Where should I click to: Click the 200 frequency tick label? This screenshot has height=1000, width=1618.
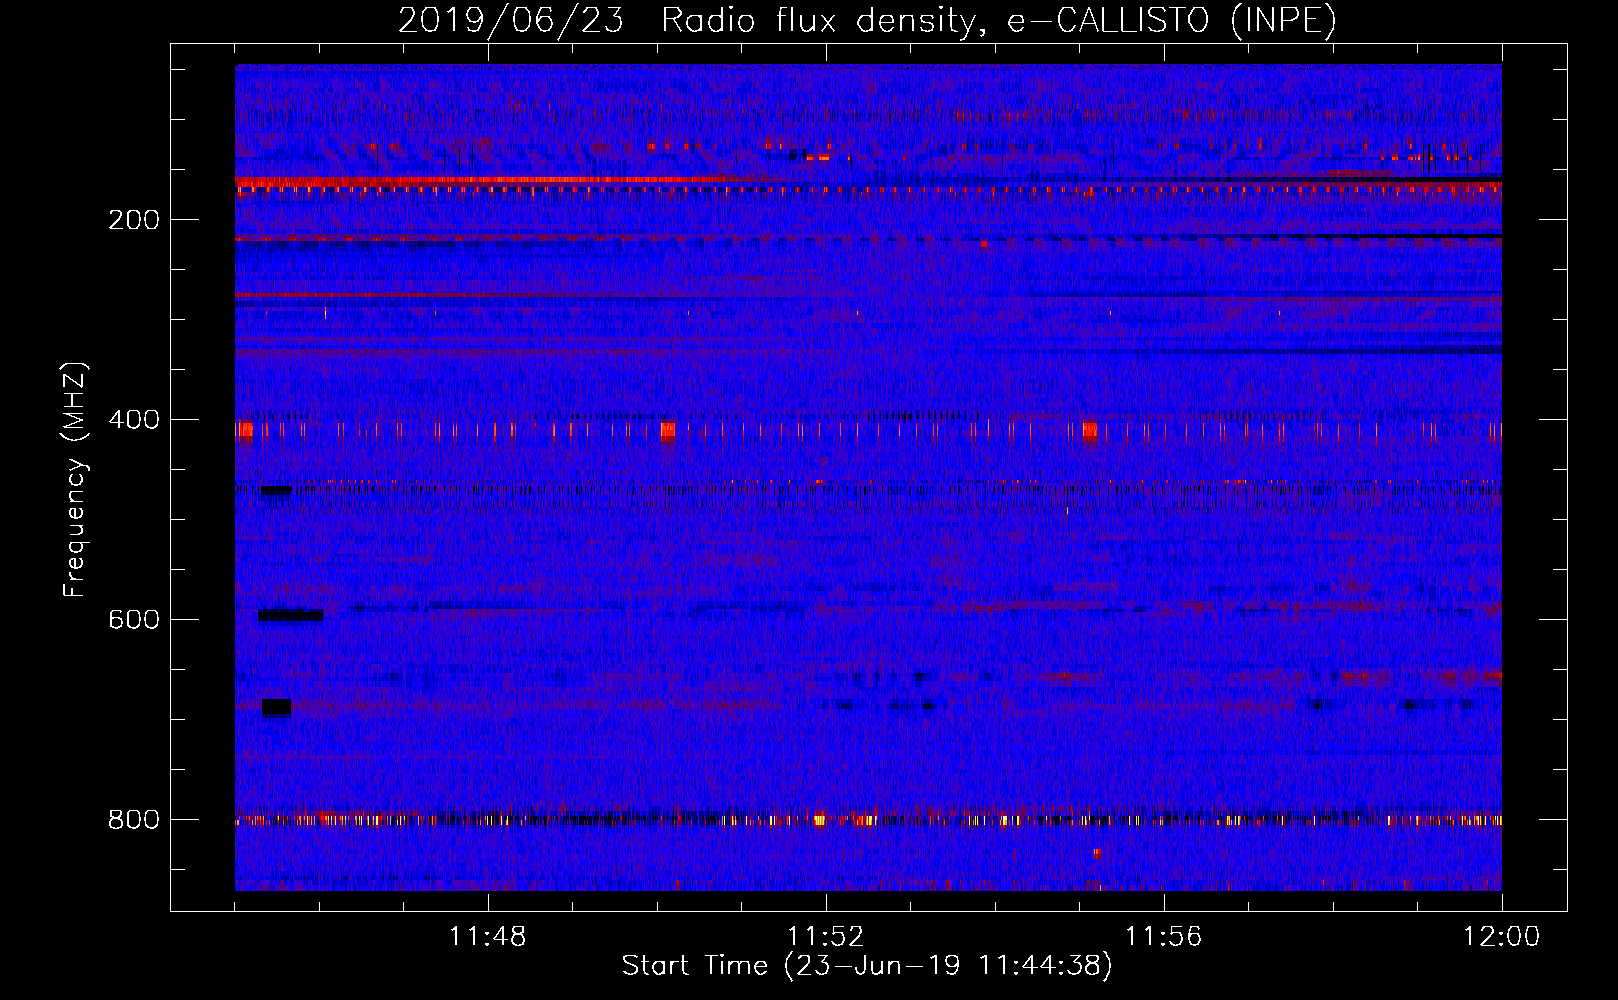pos(134,220)
